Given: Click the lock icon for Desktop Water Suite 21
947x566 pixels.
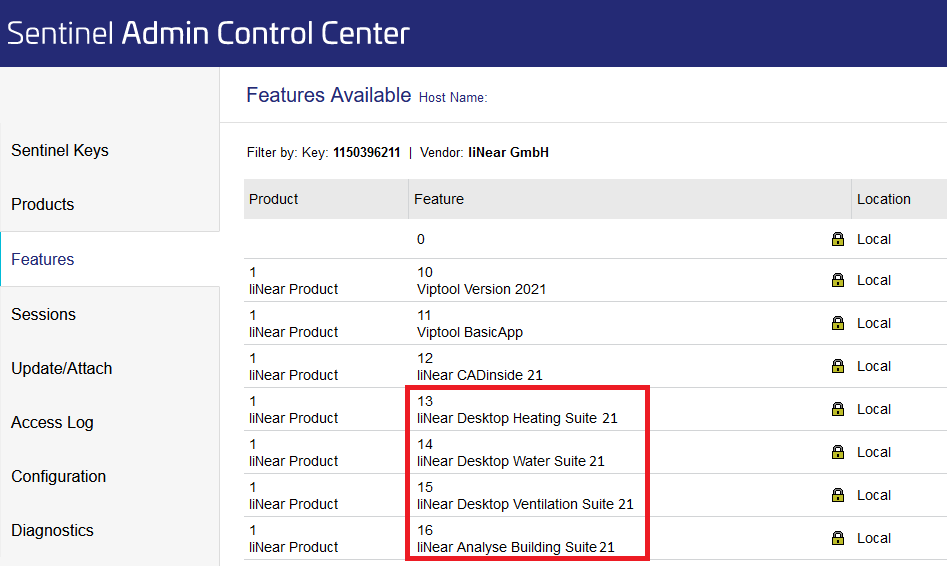Looking at the screenshot, I should (x=838, y=452).
